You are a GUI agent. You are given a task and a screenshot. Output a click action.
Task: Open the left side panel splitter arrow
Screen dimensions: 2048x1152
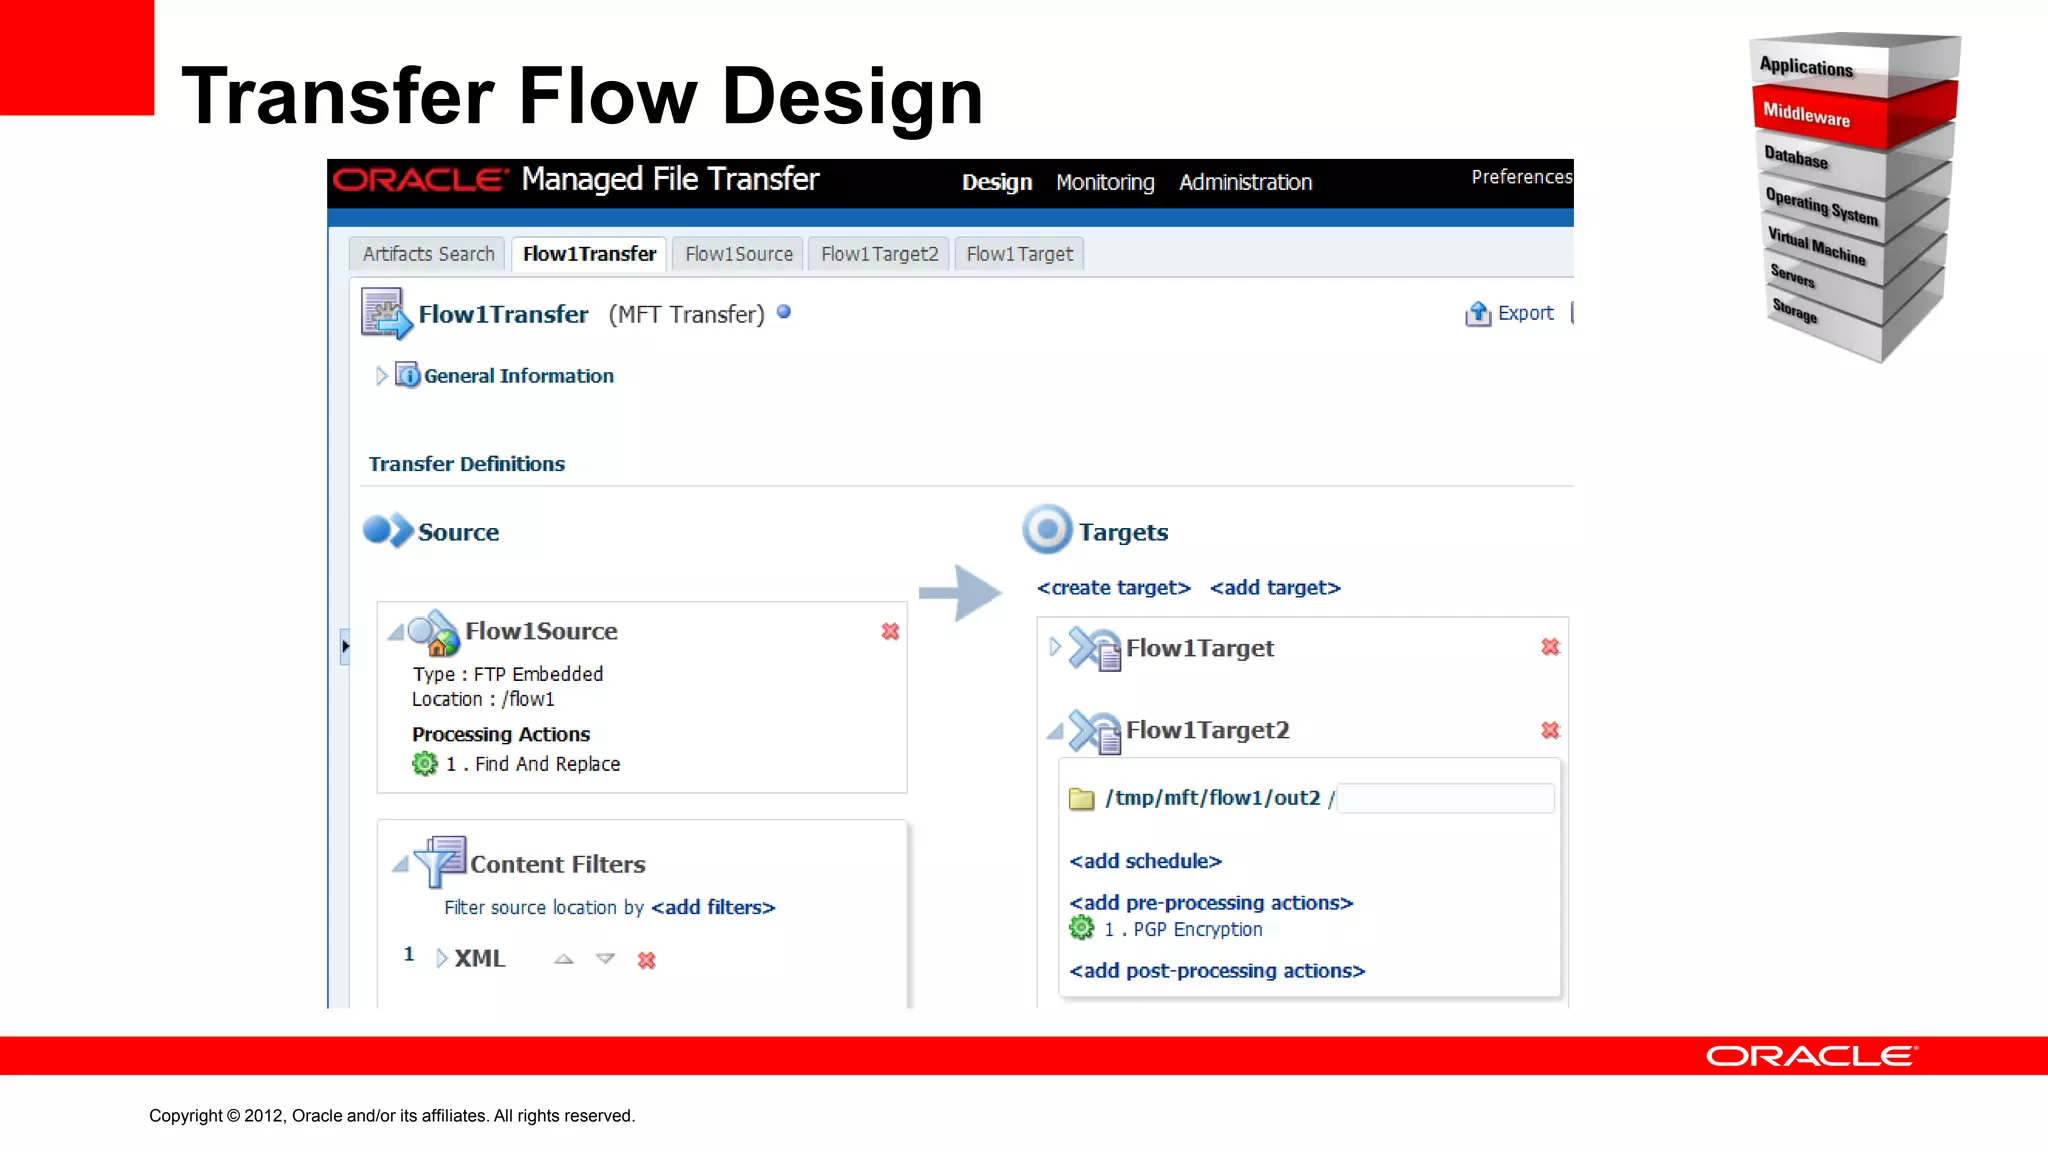pos(345,647)
